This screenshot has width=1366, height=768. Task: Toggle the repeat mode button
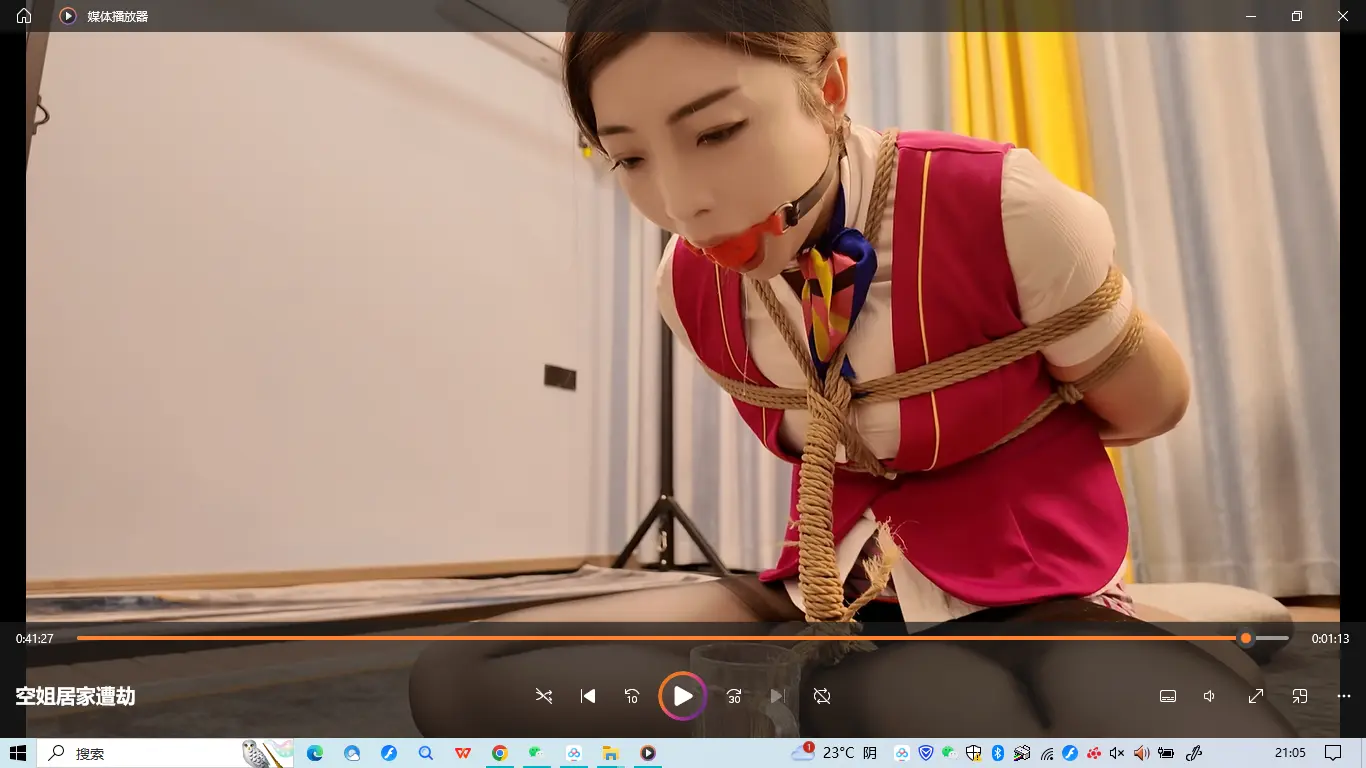tap(822, 696)
